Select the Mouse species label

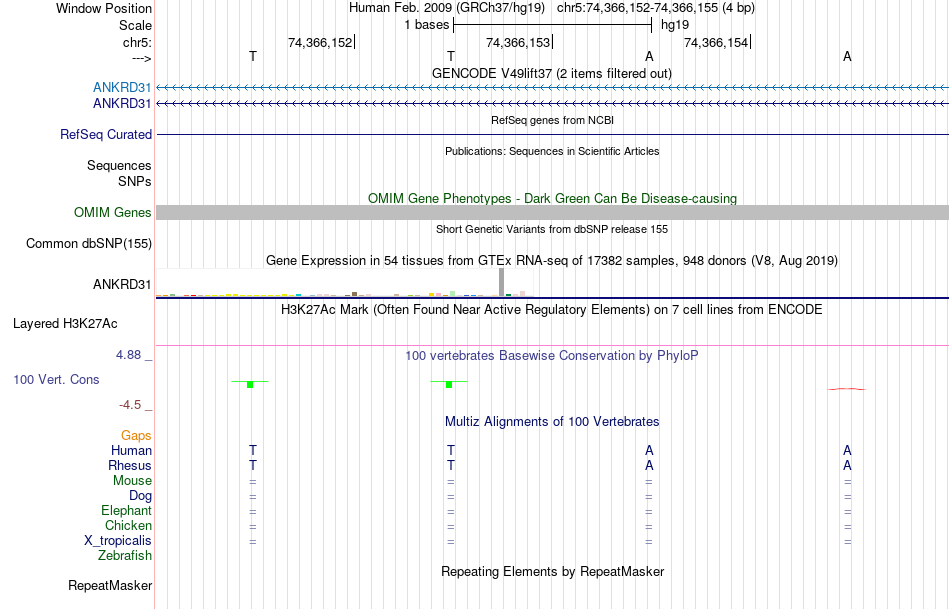(132, 481)
